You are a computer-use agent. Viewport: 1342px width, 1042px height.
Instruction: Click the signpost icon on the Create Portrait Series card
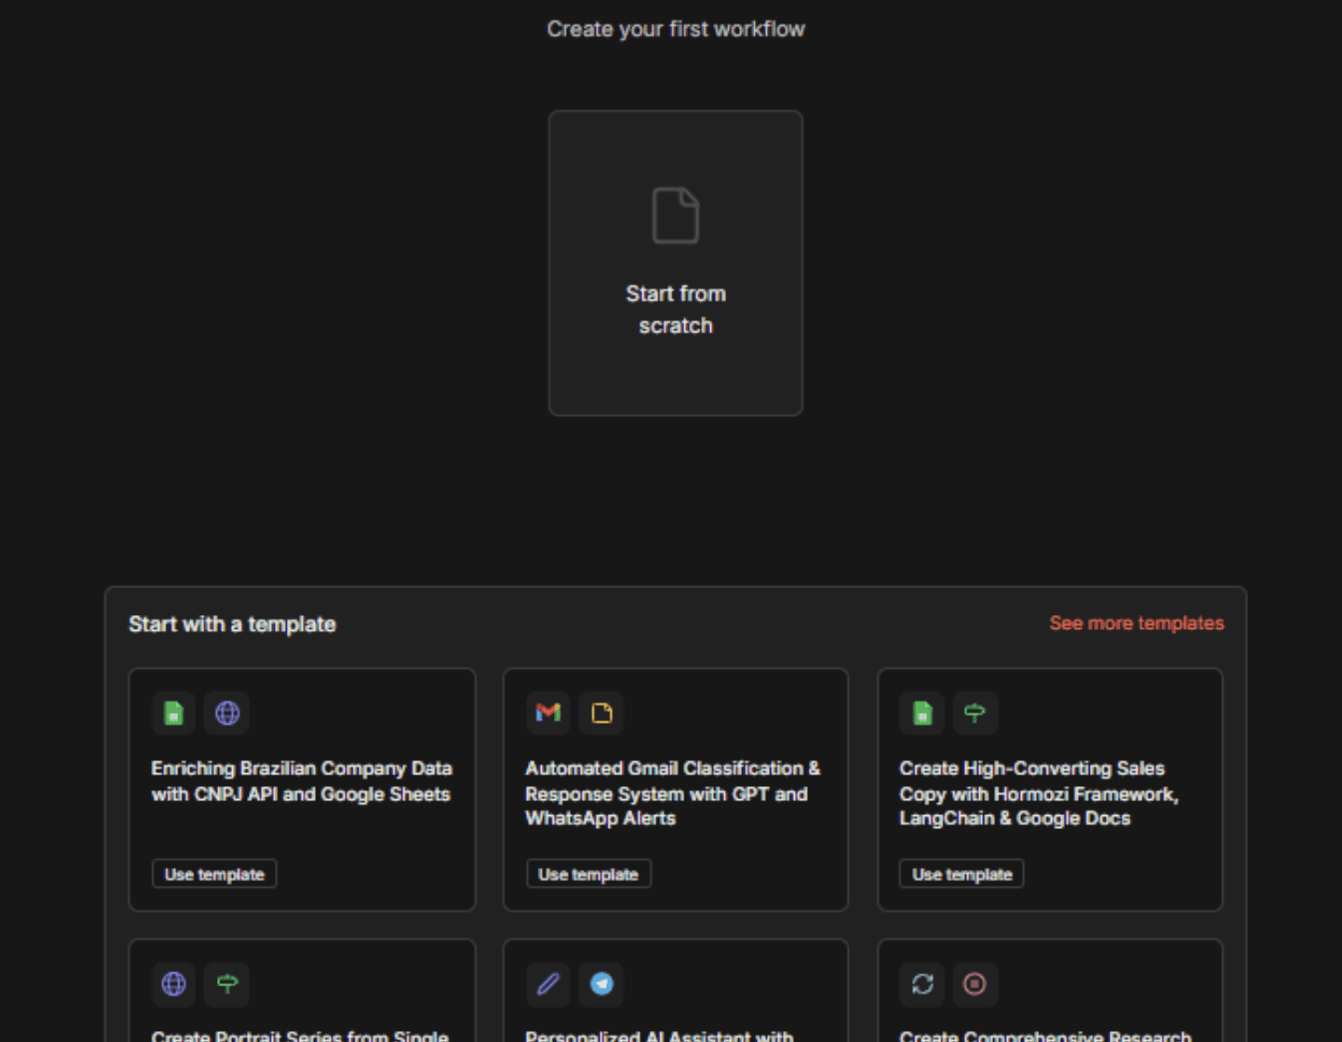pyautogui.click(x=227, y=984)
